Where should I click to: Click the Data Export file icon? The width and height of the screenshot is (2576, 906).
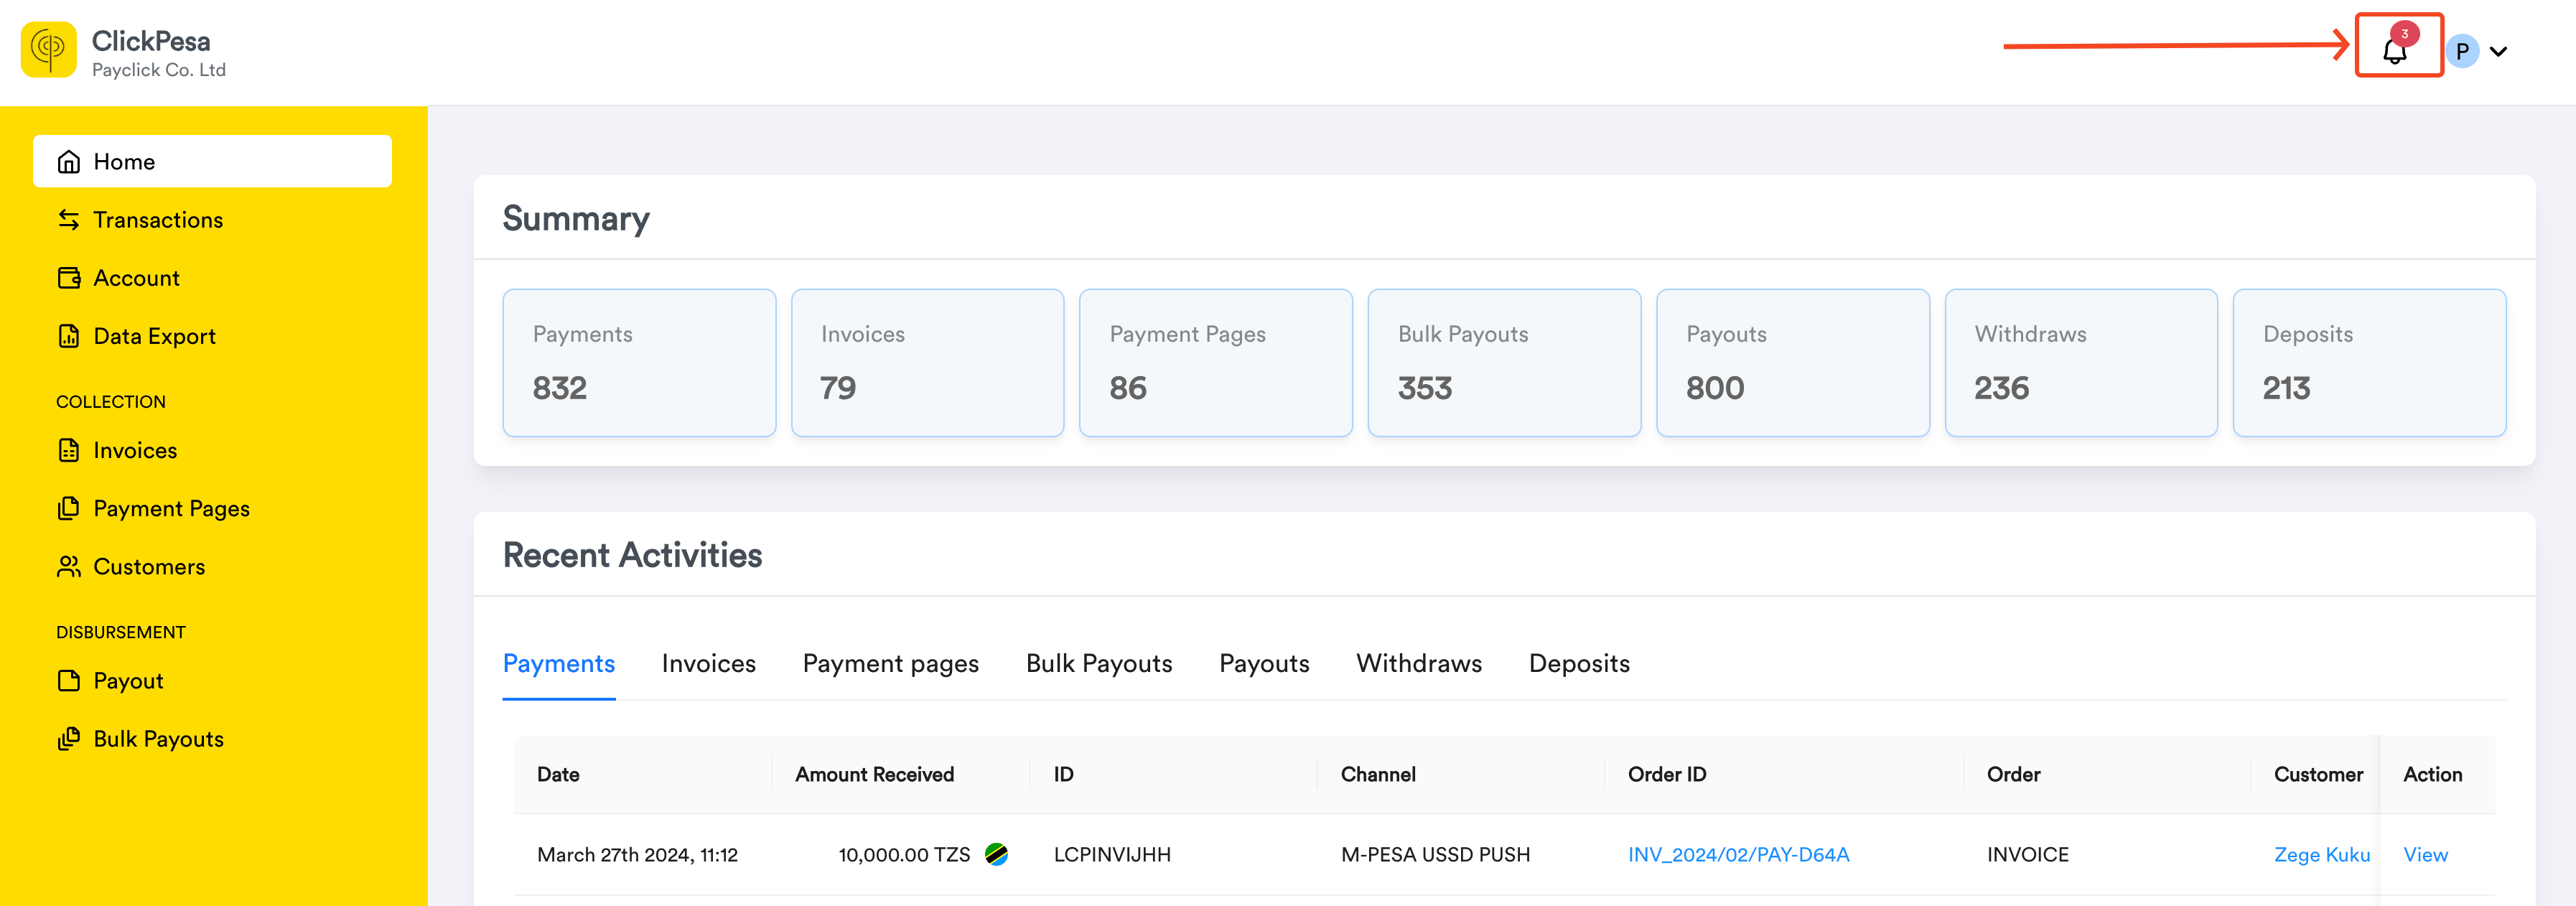coord(69,336)
